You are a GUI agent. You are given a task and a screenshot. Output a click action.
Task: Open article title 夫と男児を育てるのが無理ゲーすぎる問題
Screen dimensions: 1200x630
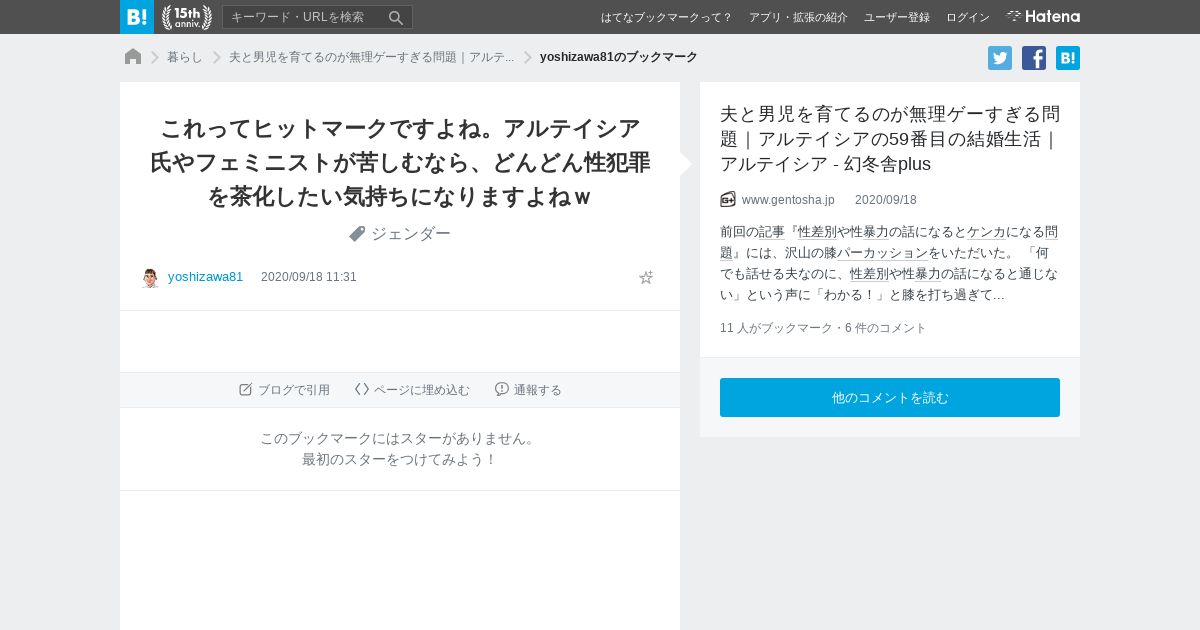point(890,138)
